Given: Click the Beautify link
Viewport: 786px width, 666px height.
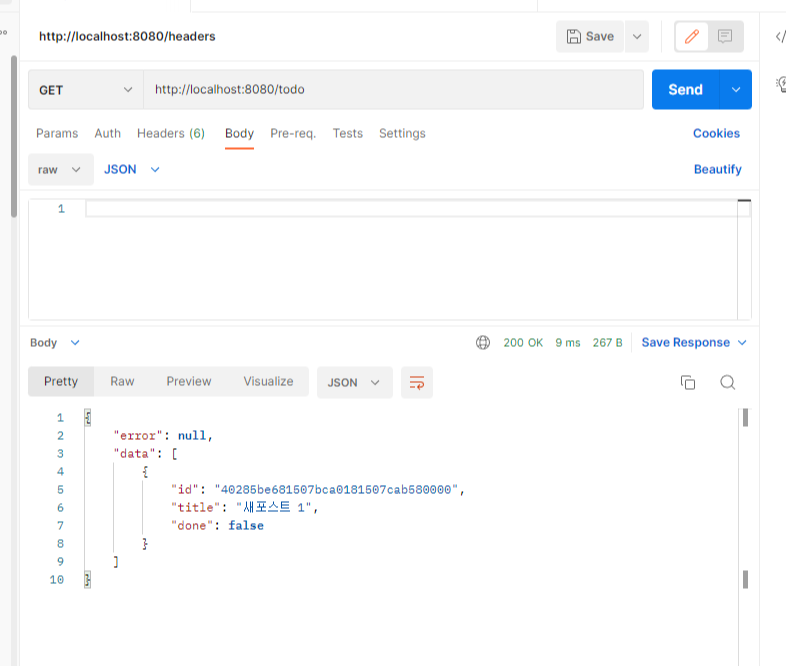Looking at the screenshot, I should click(x=717, y=169).
